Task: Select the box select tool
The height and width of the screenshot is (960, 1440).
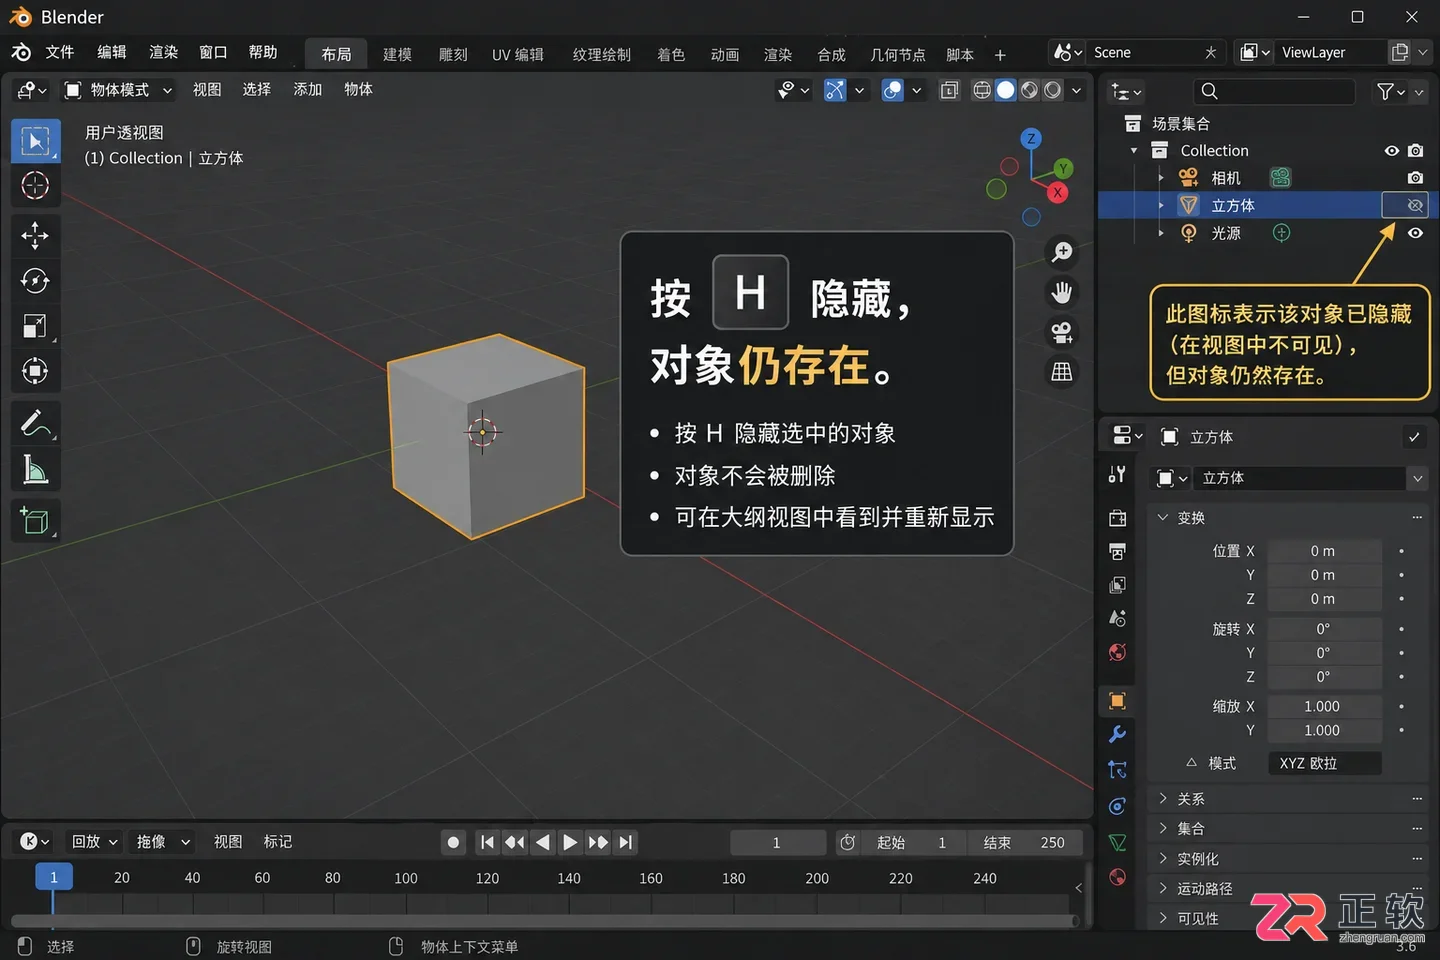Action: click(x=35, y=141)
